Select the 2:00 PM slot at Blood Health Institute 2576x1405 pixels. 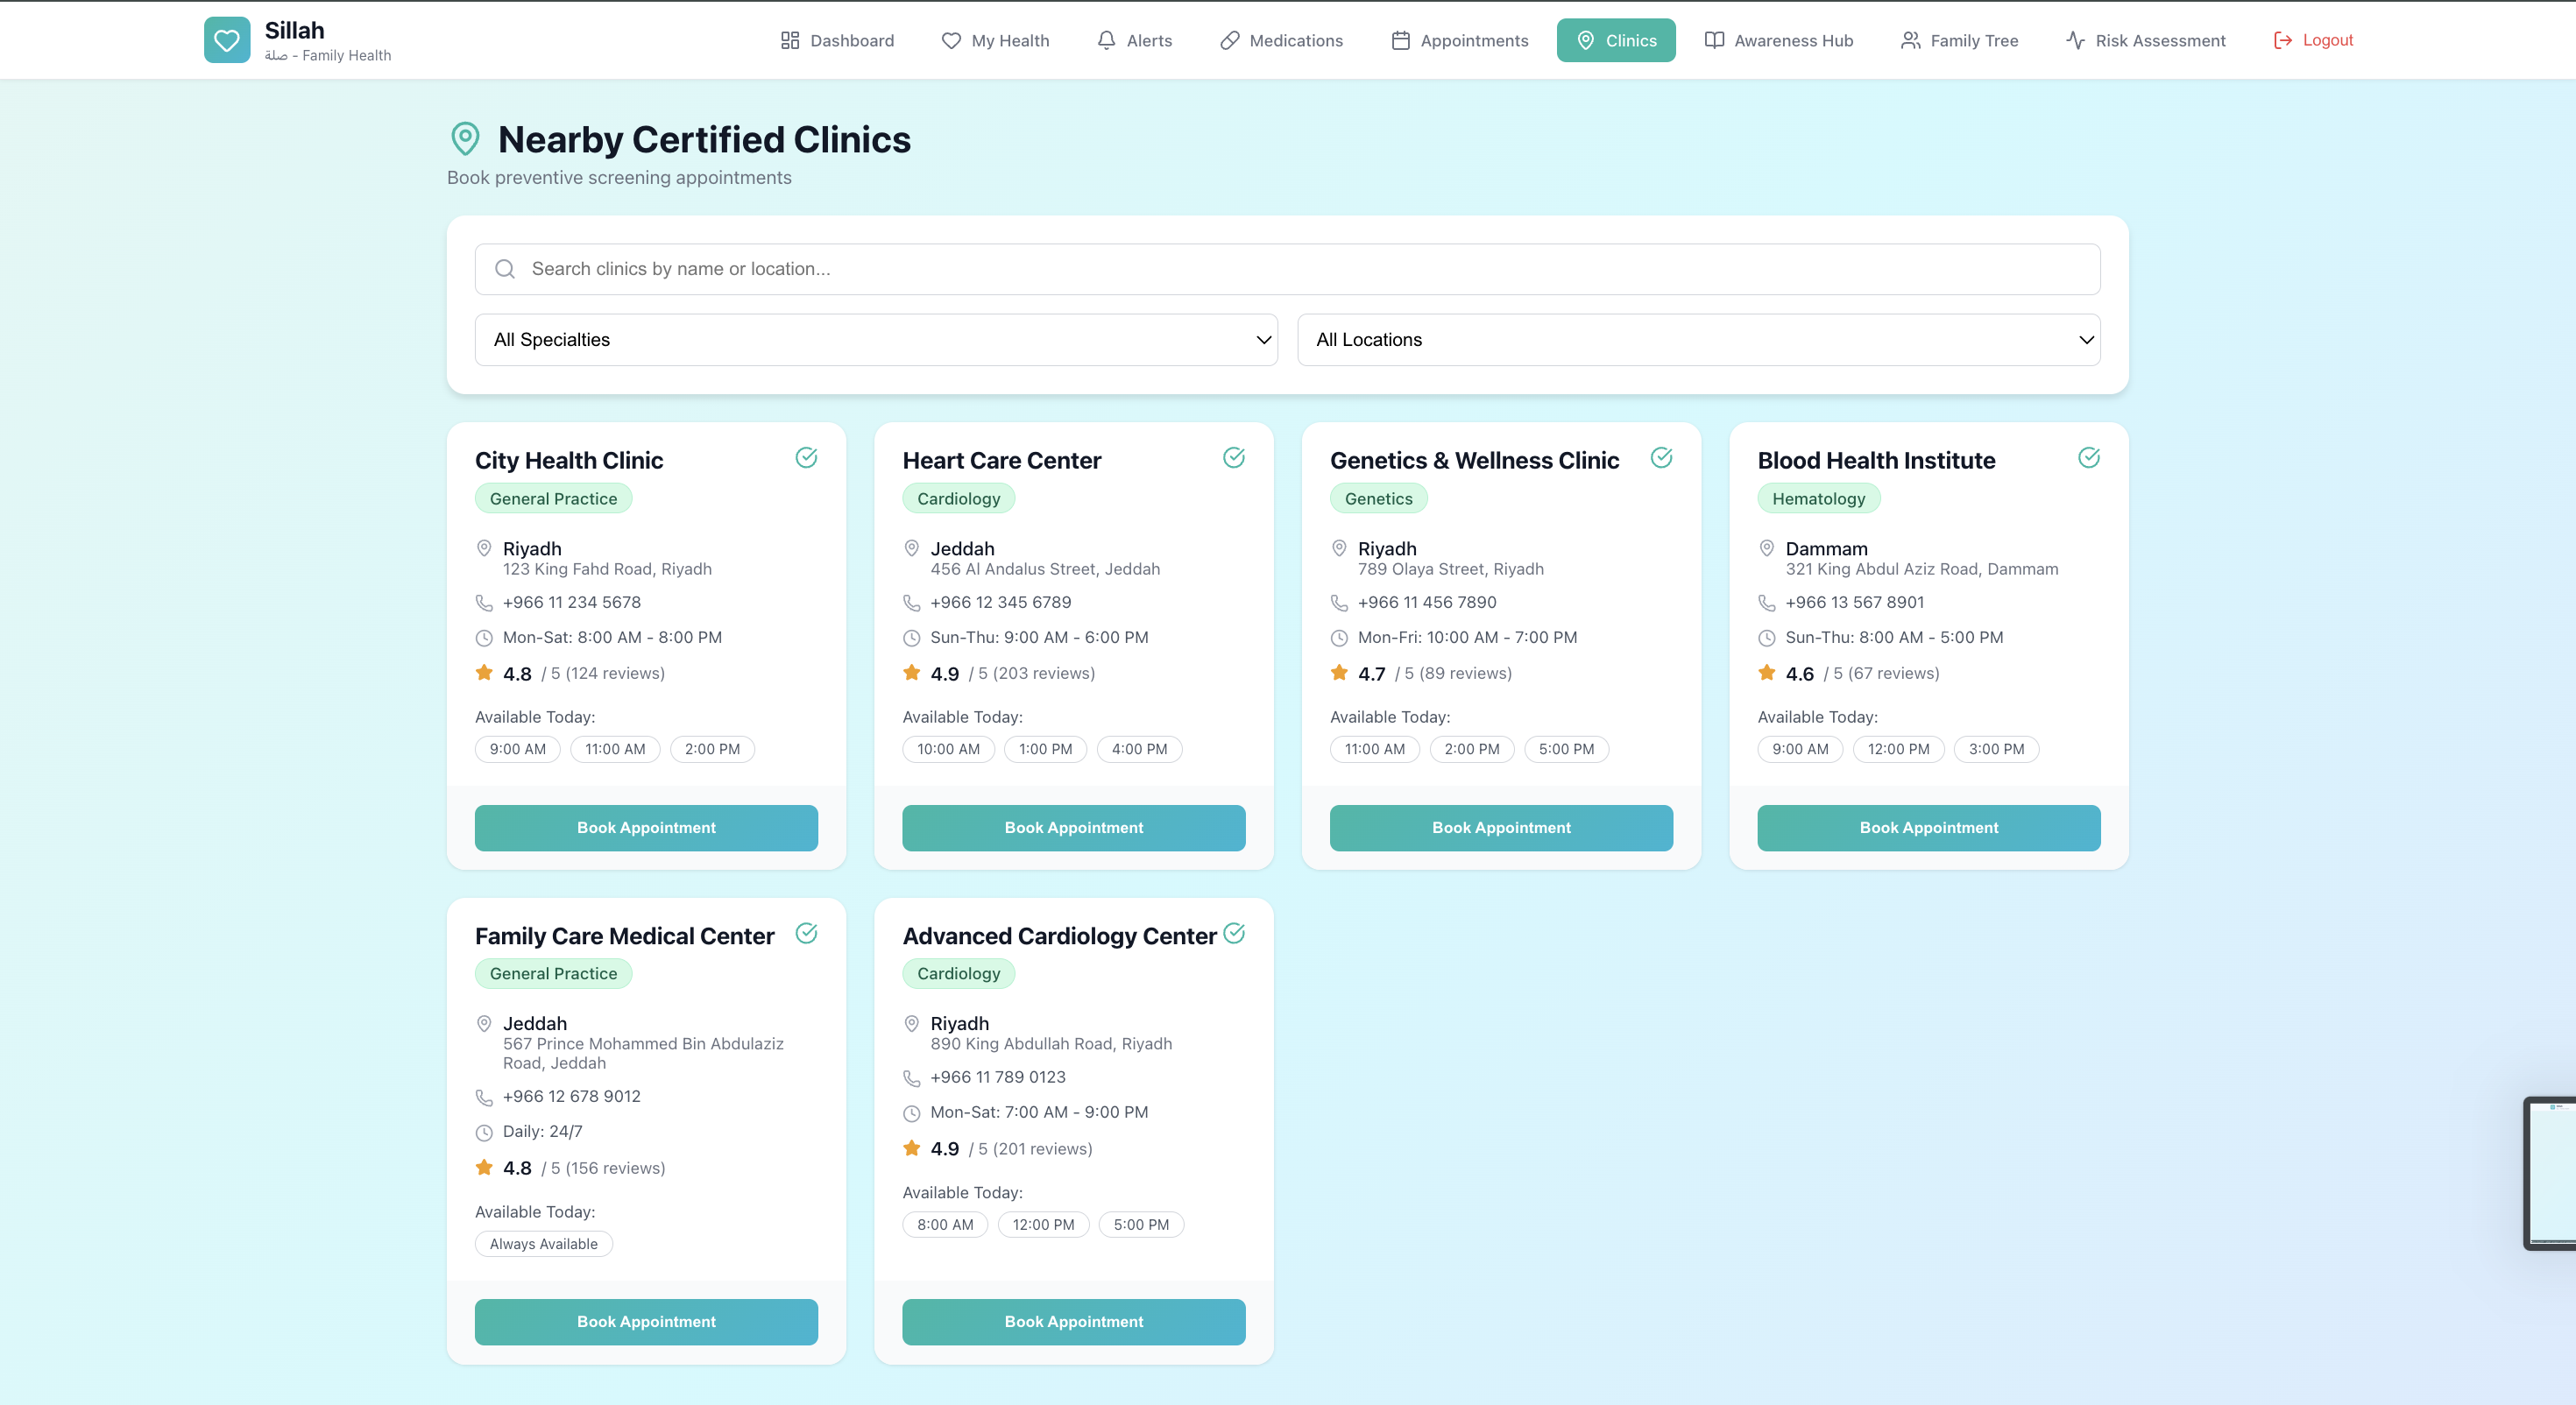pyautogui.click(x=1898, y=748)
